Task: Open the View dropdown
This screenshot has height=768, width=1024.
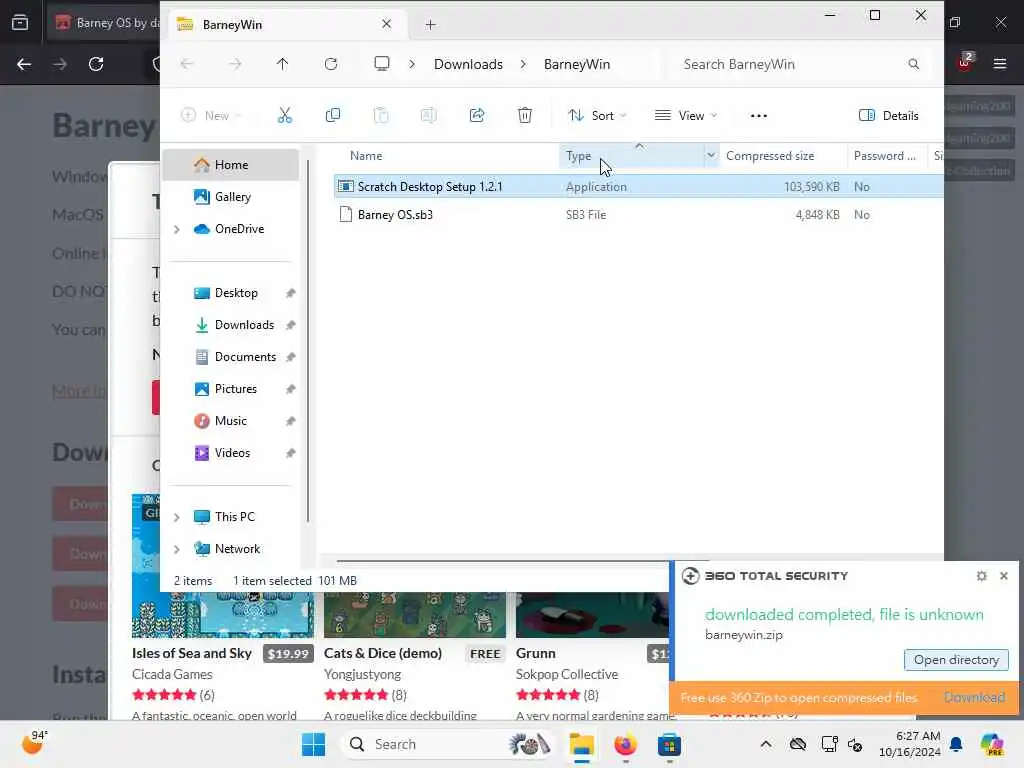Action: [x=686, y=116]
